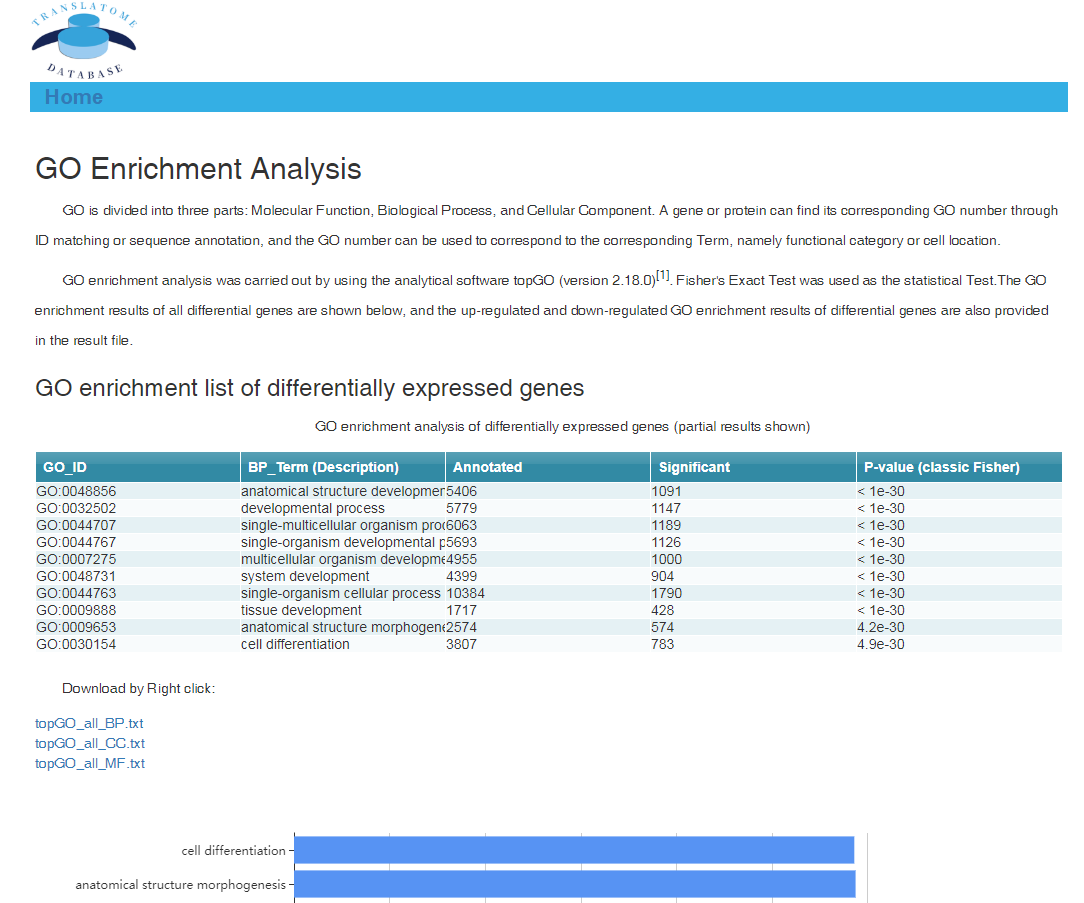Click the table caption 'partial results shown'
Viewport: 1084px width, 903px height.
[x=742, y=427]
